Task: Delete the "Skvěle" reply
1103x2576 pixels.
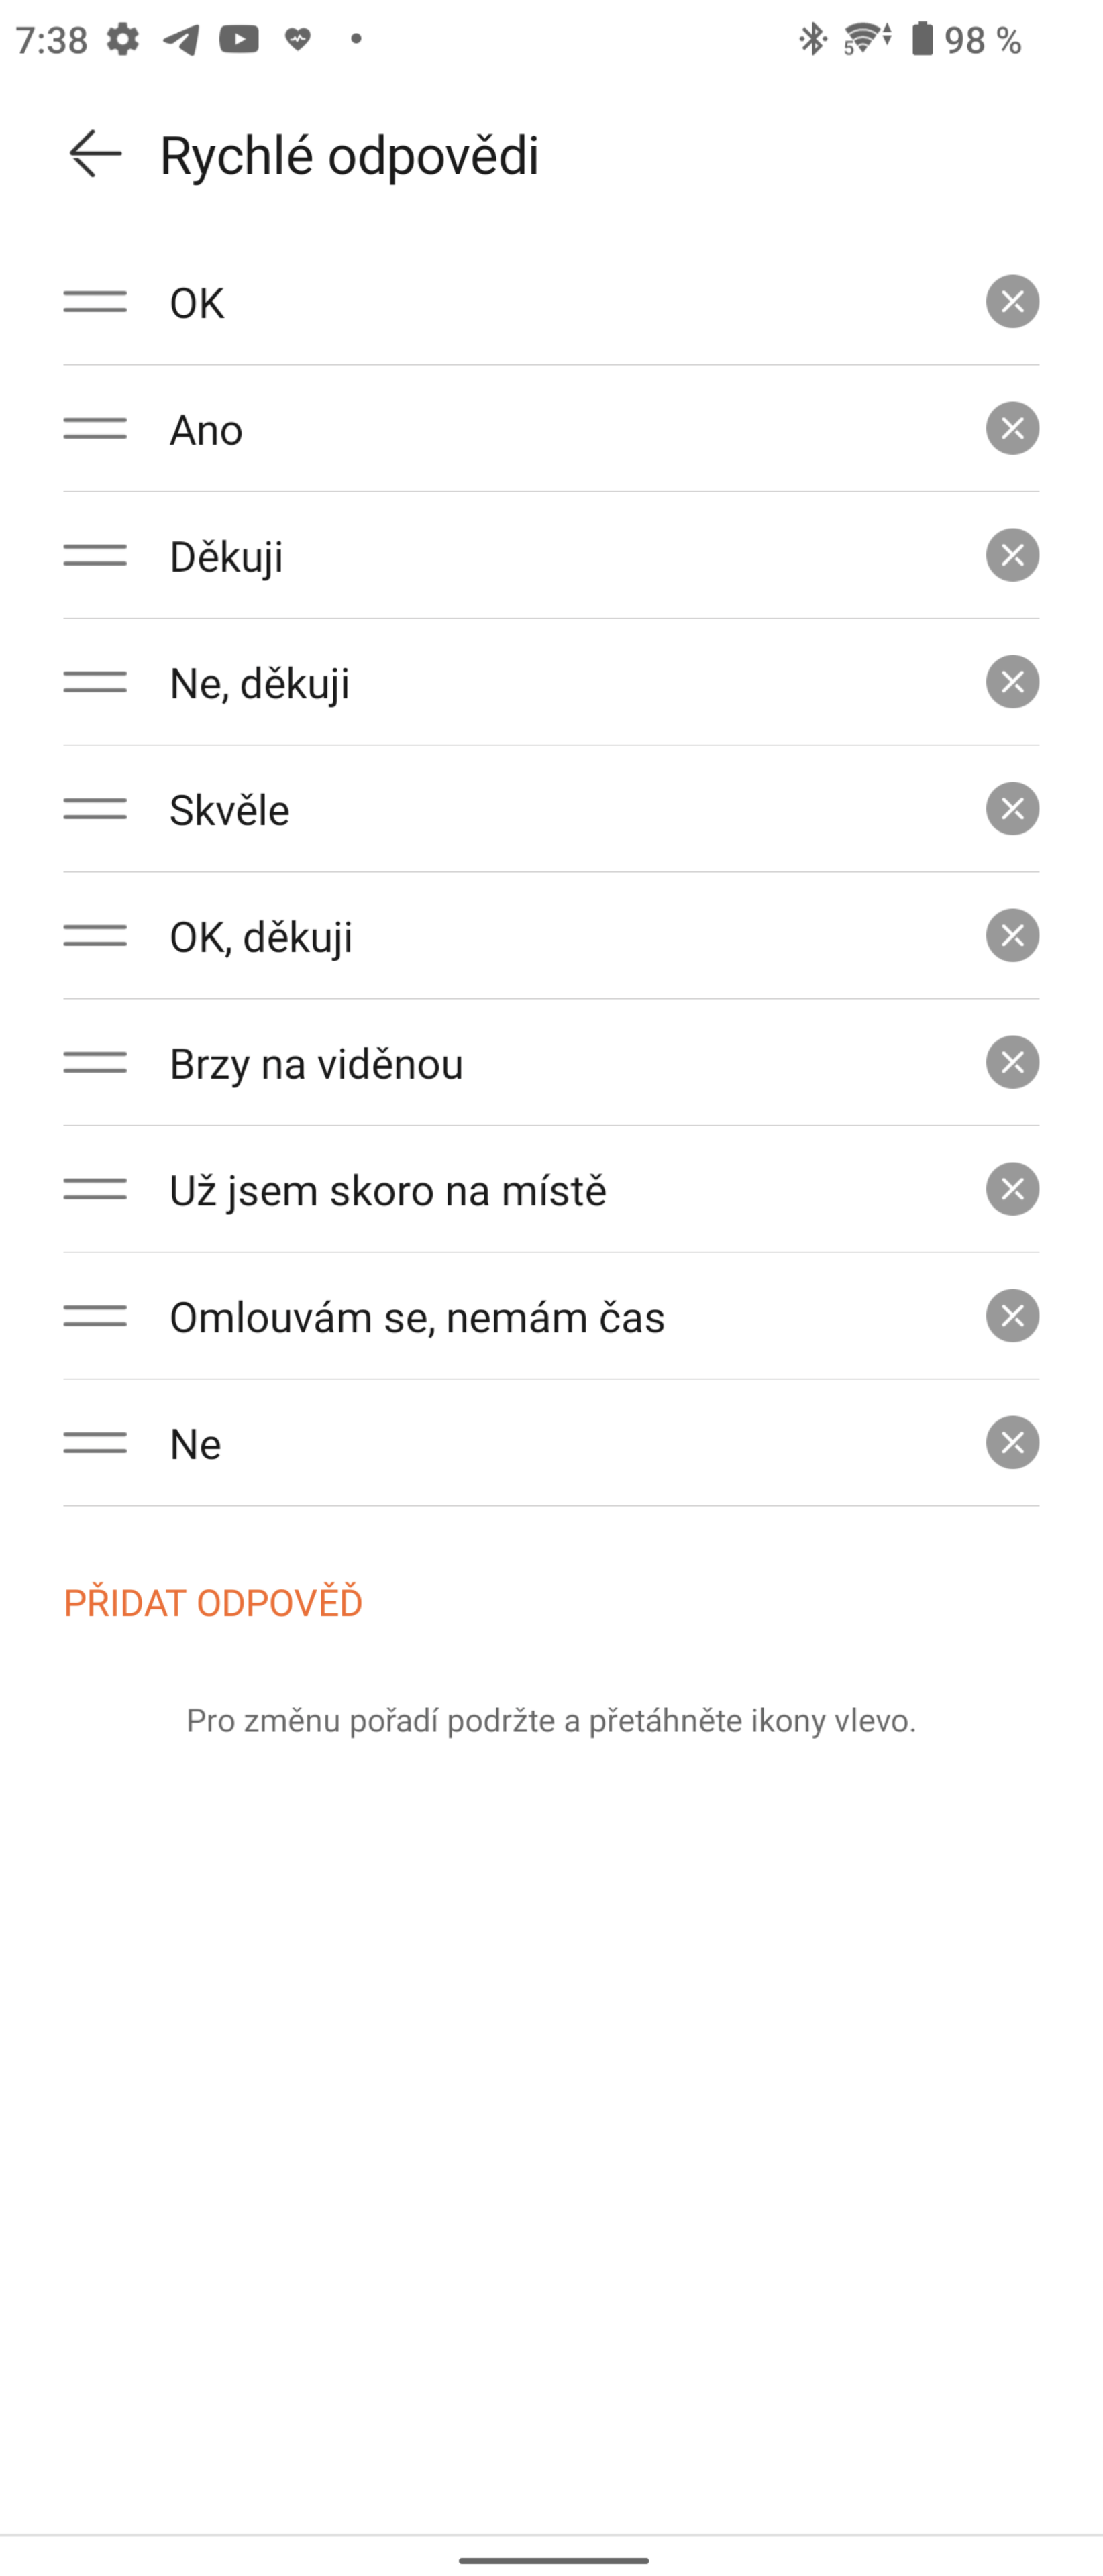Action: point(1012,809)
